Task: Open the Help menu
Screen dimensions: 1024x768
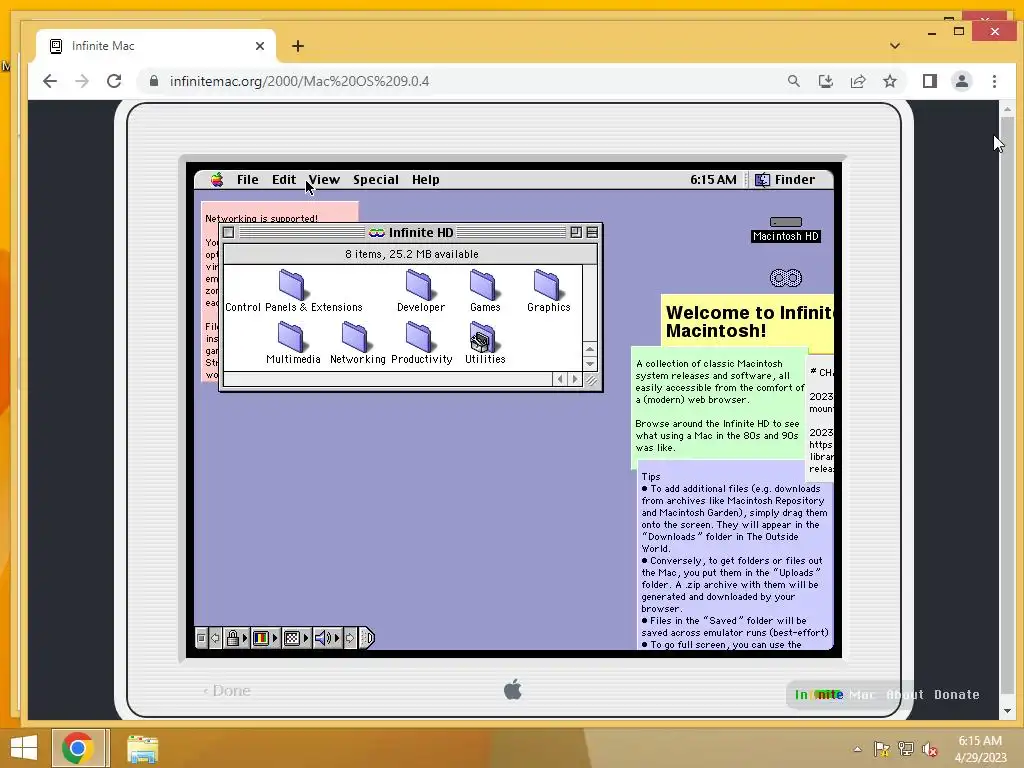Action: pyautogui.click(x=425, y=180)
